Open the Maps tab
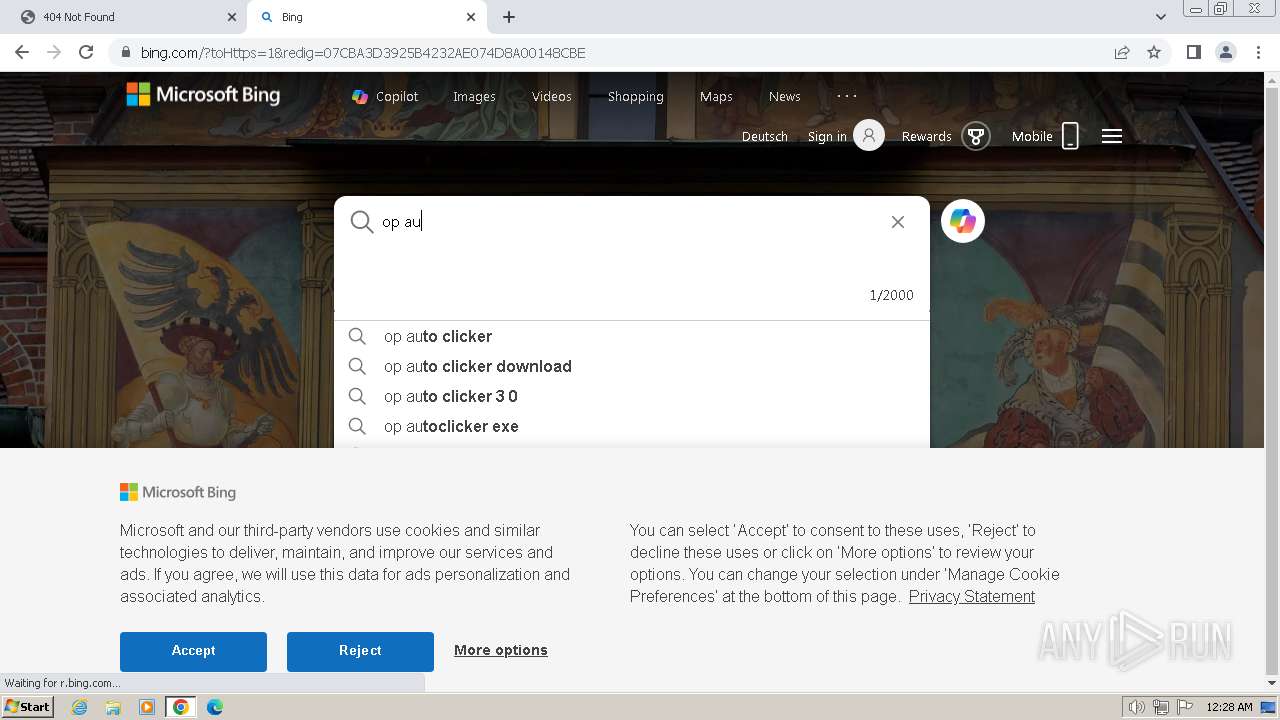The height and width of the screenshot is (720, 1280). pyautogui.click(x=716, y=96)
